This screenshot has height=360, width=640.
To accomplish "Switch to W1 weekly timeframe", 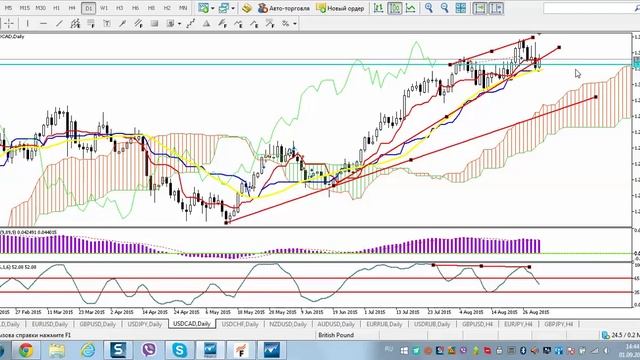I will coord(104,8).
